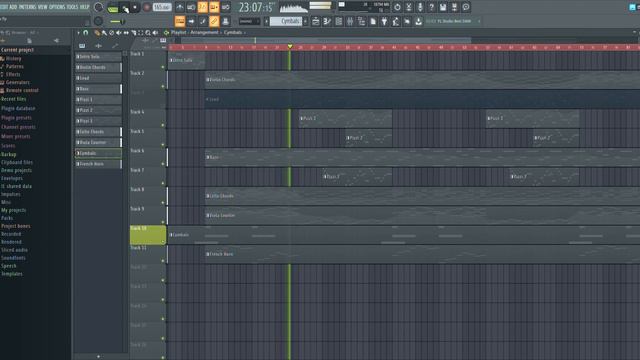Adjust the main volume slider
640x360 pixels.
click(118, 21)
